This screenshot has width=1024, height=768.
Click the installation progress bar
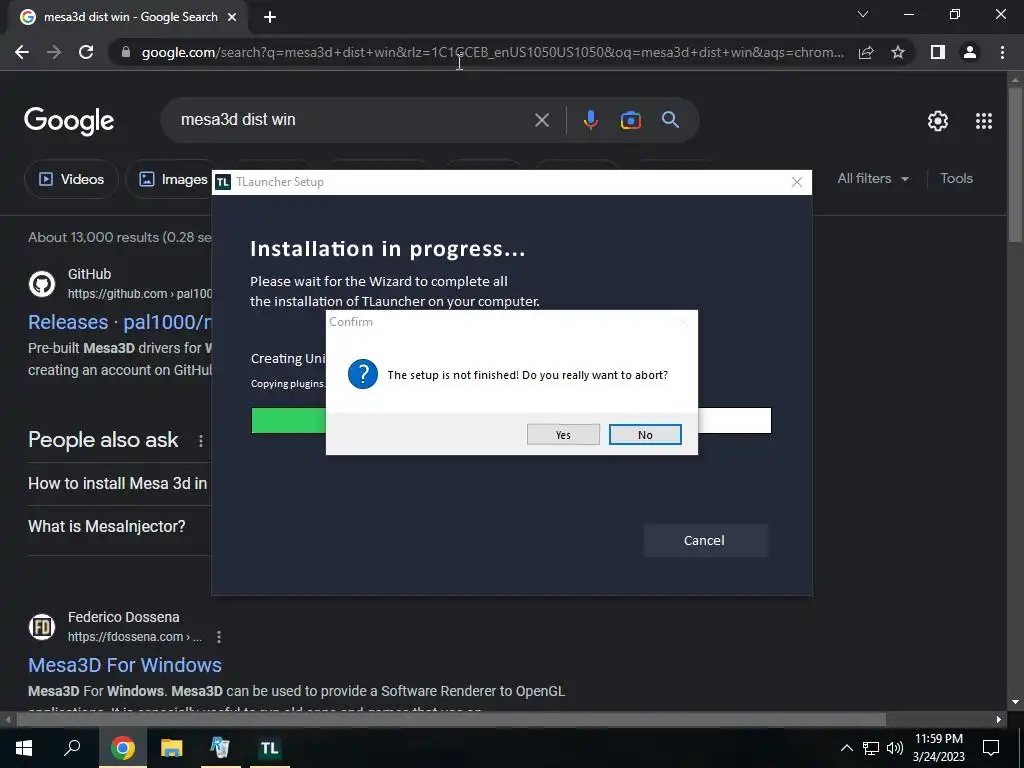(511, 421)
